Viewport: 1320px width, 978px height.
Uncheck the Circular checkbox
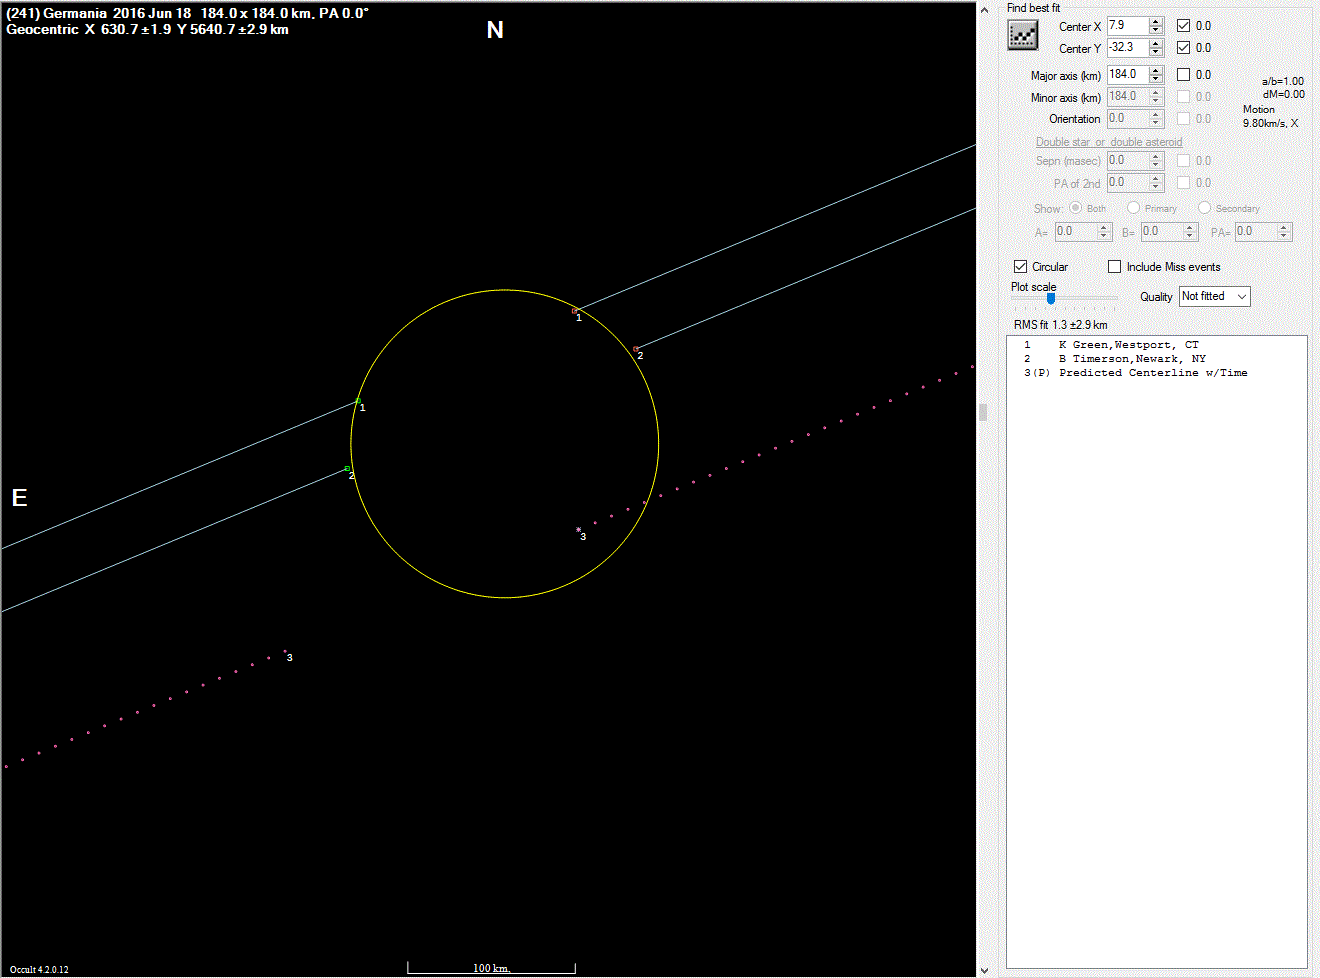1021,267
